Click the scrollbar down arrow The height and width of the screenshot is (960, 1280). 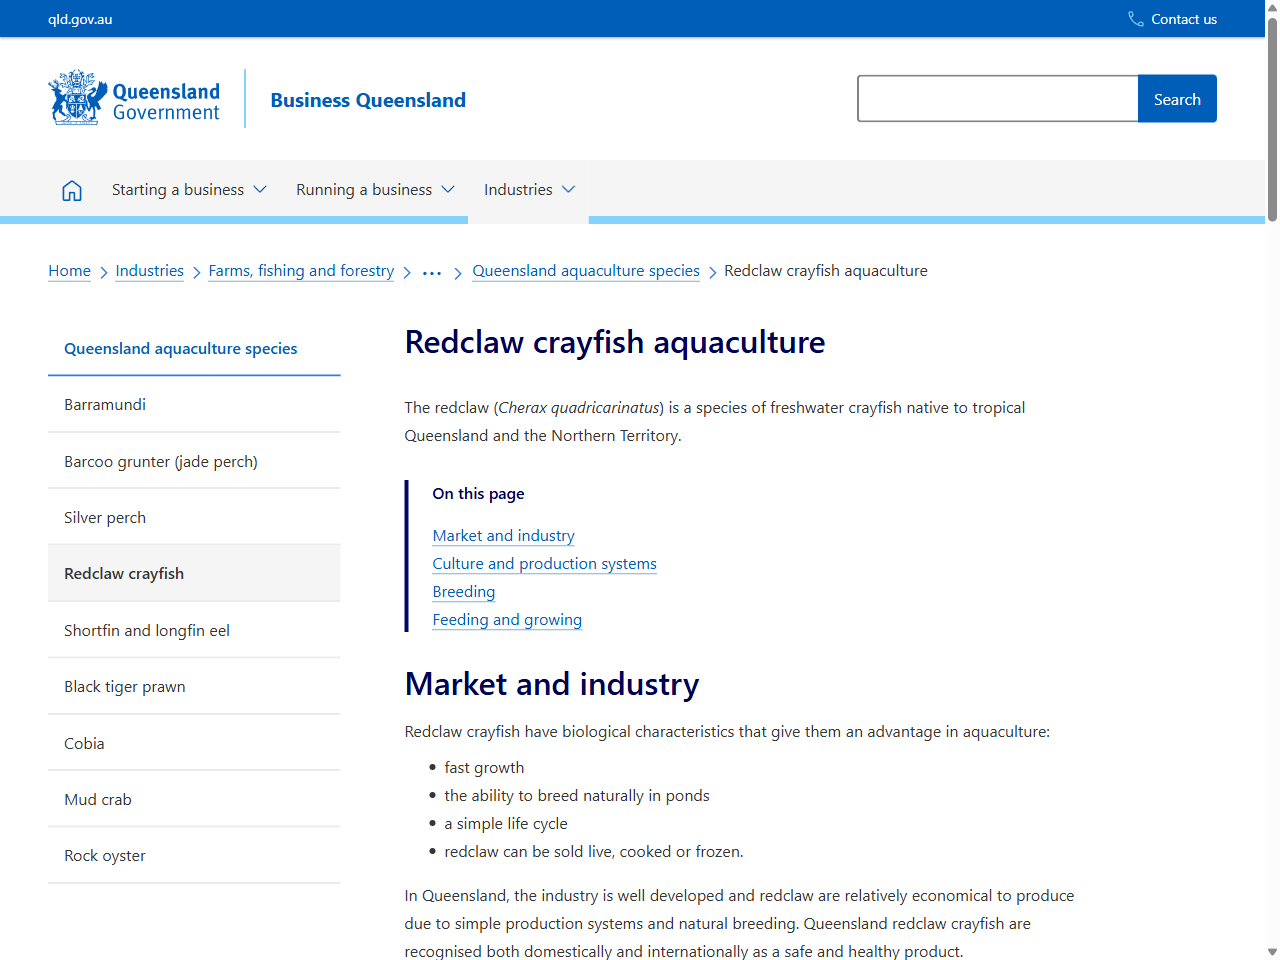pos(1271,951)
